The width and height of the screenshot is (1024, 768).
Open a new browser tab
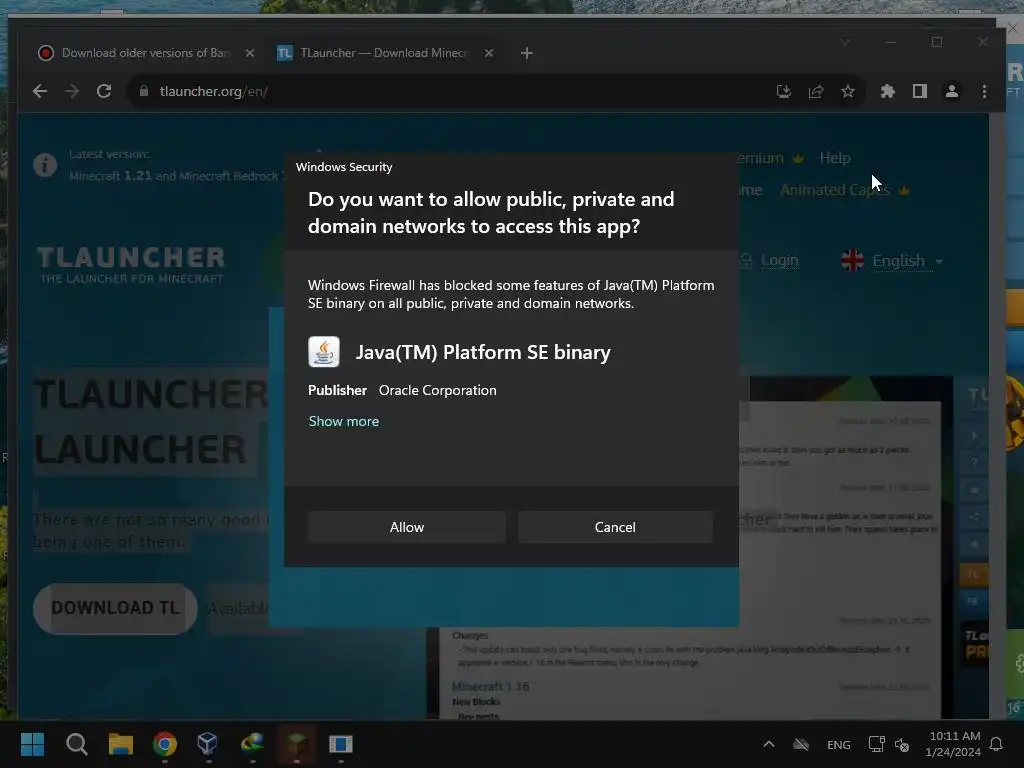[527, 53]
